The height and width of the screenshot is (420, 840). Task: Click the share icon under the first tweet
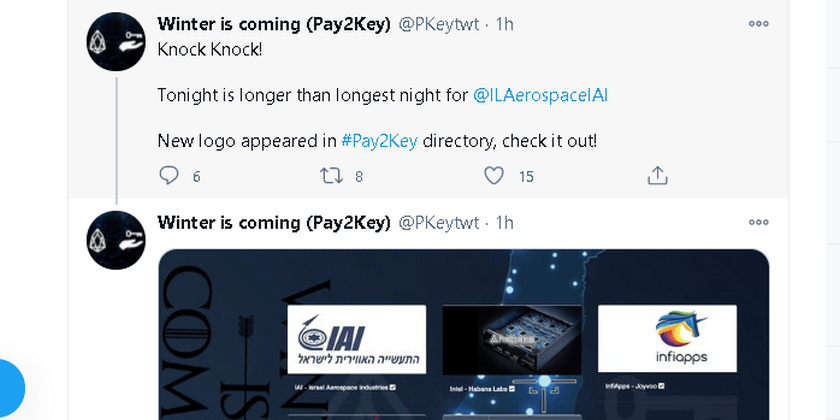click(x=657, y=176)
